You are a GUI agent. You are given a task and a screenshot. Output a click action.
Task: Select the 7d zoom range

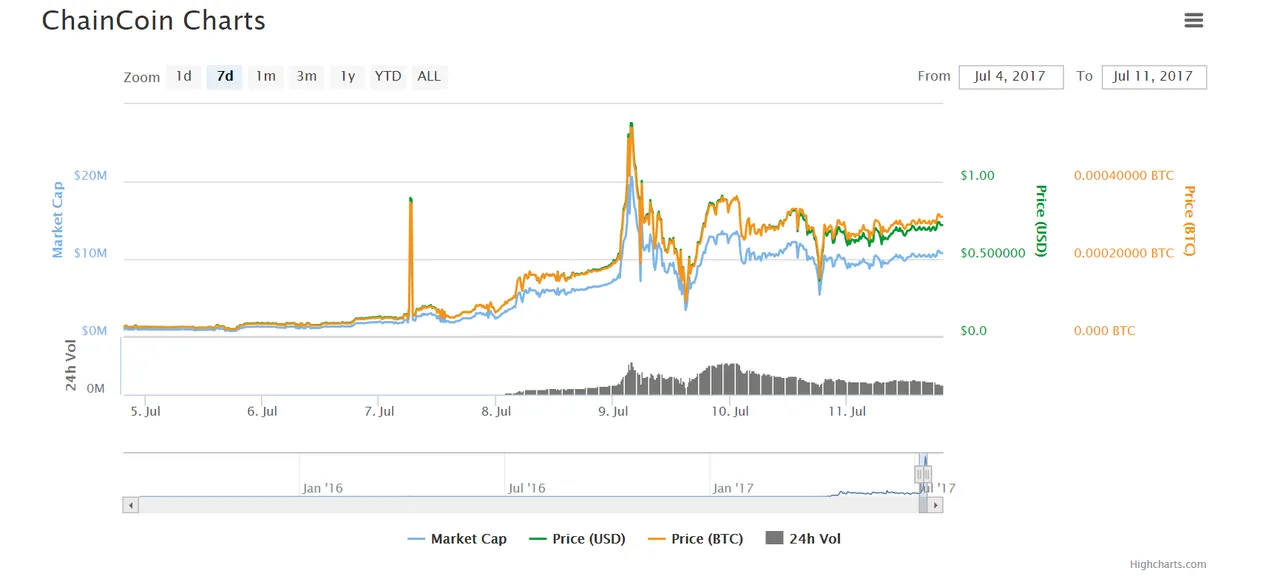(x=225, y=76)
